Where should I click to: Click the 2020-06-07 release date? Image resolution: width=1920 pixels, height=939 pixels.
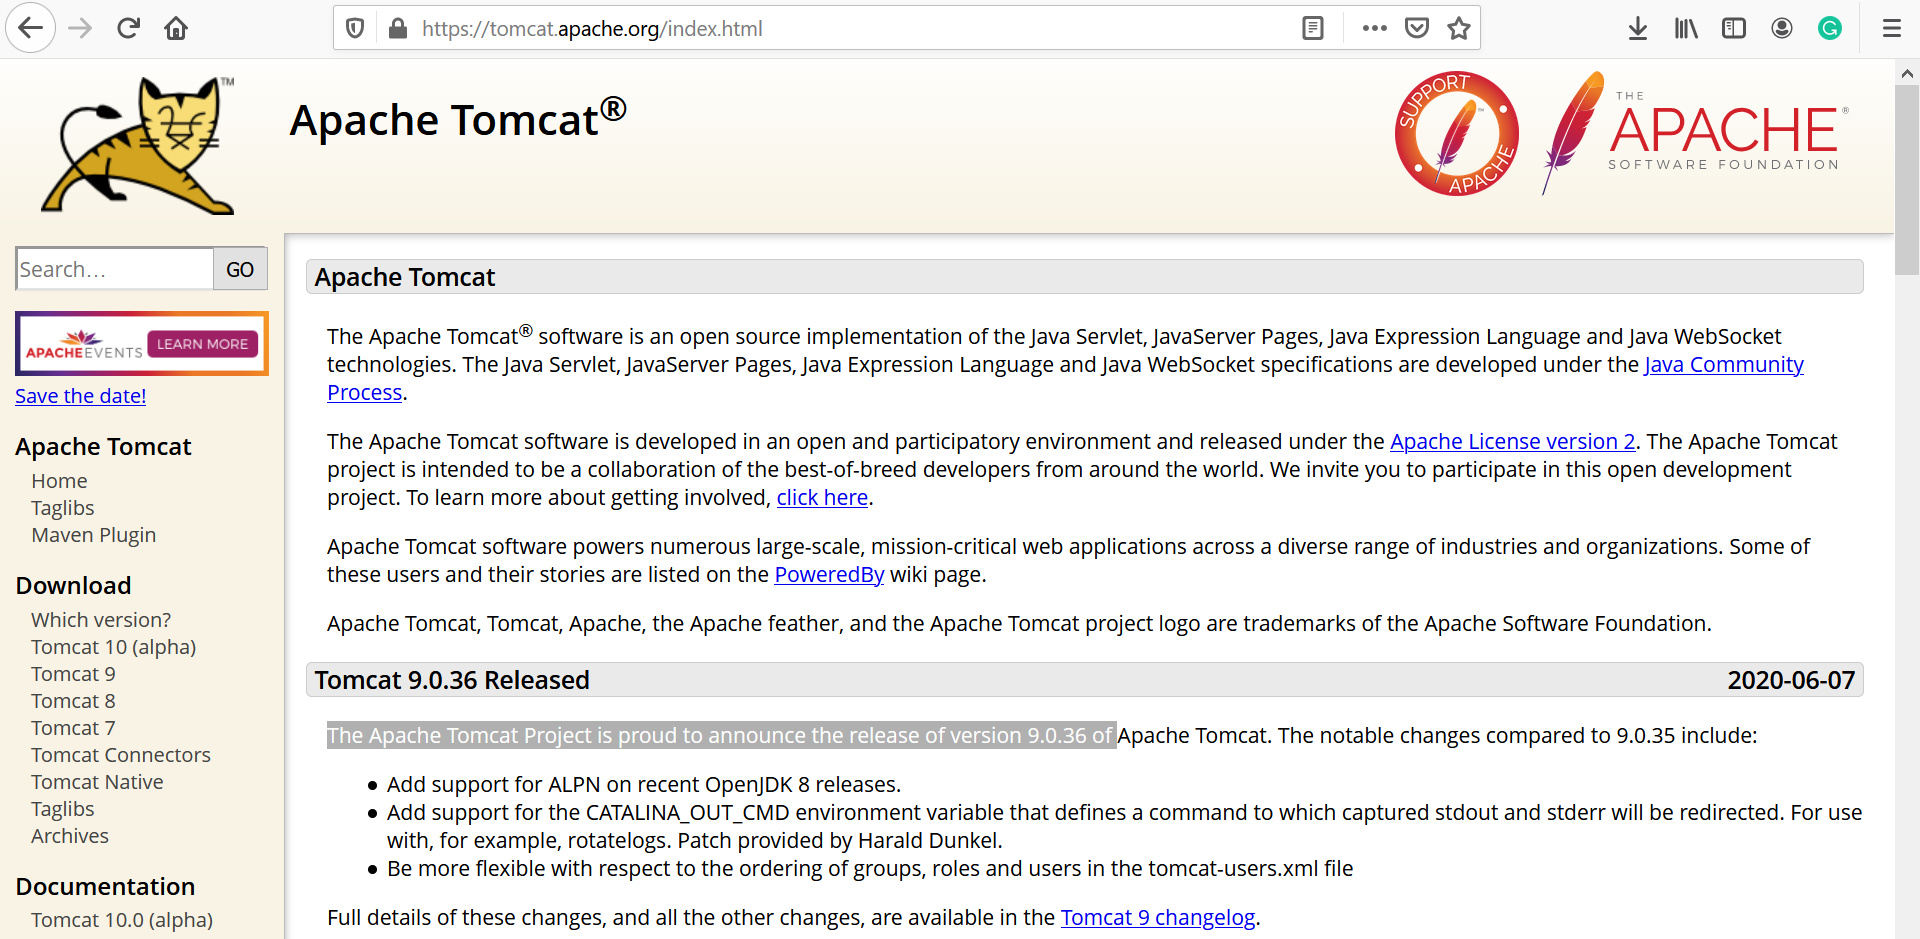(1791, 680)
